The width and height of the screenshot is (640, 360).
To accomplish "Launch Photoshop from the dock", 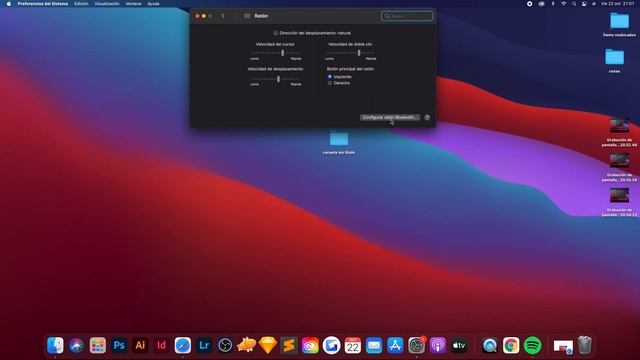I will (119, 346).
